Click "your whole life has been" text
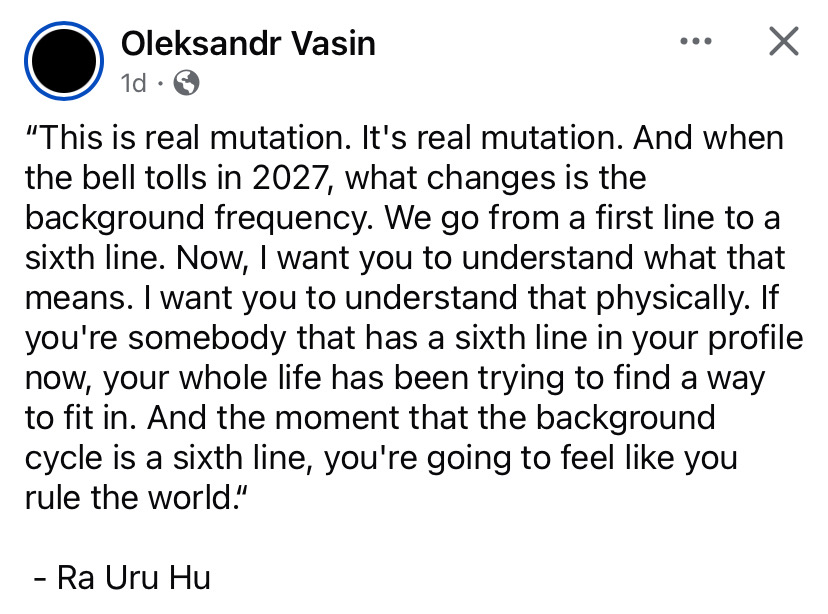The image size is (828, 614). pos(285,379)
